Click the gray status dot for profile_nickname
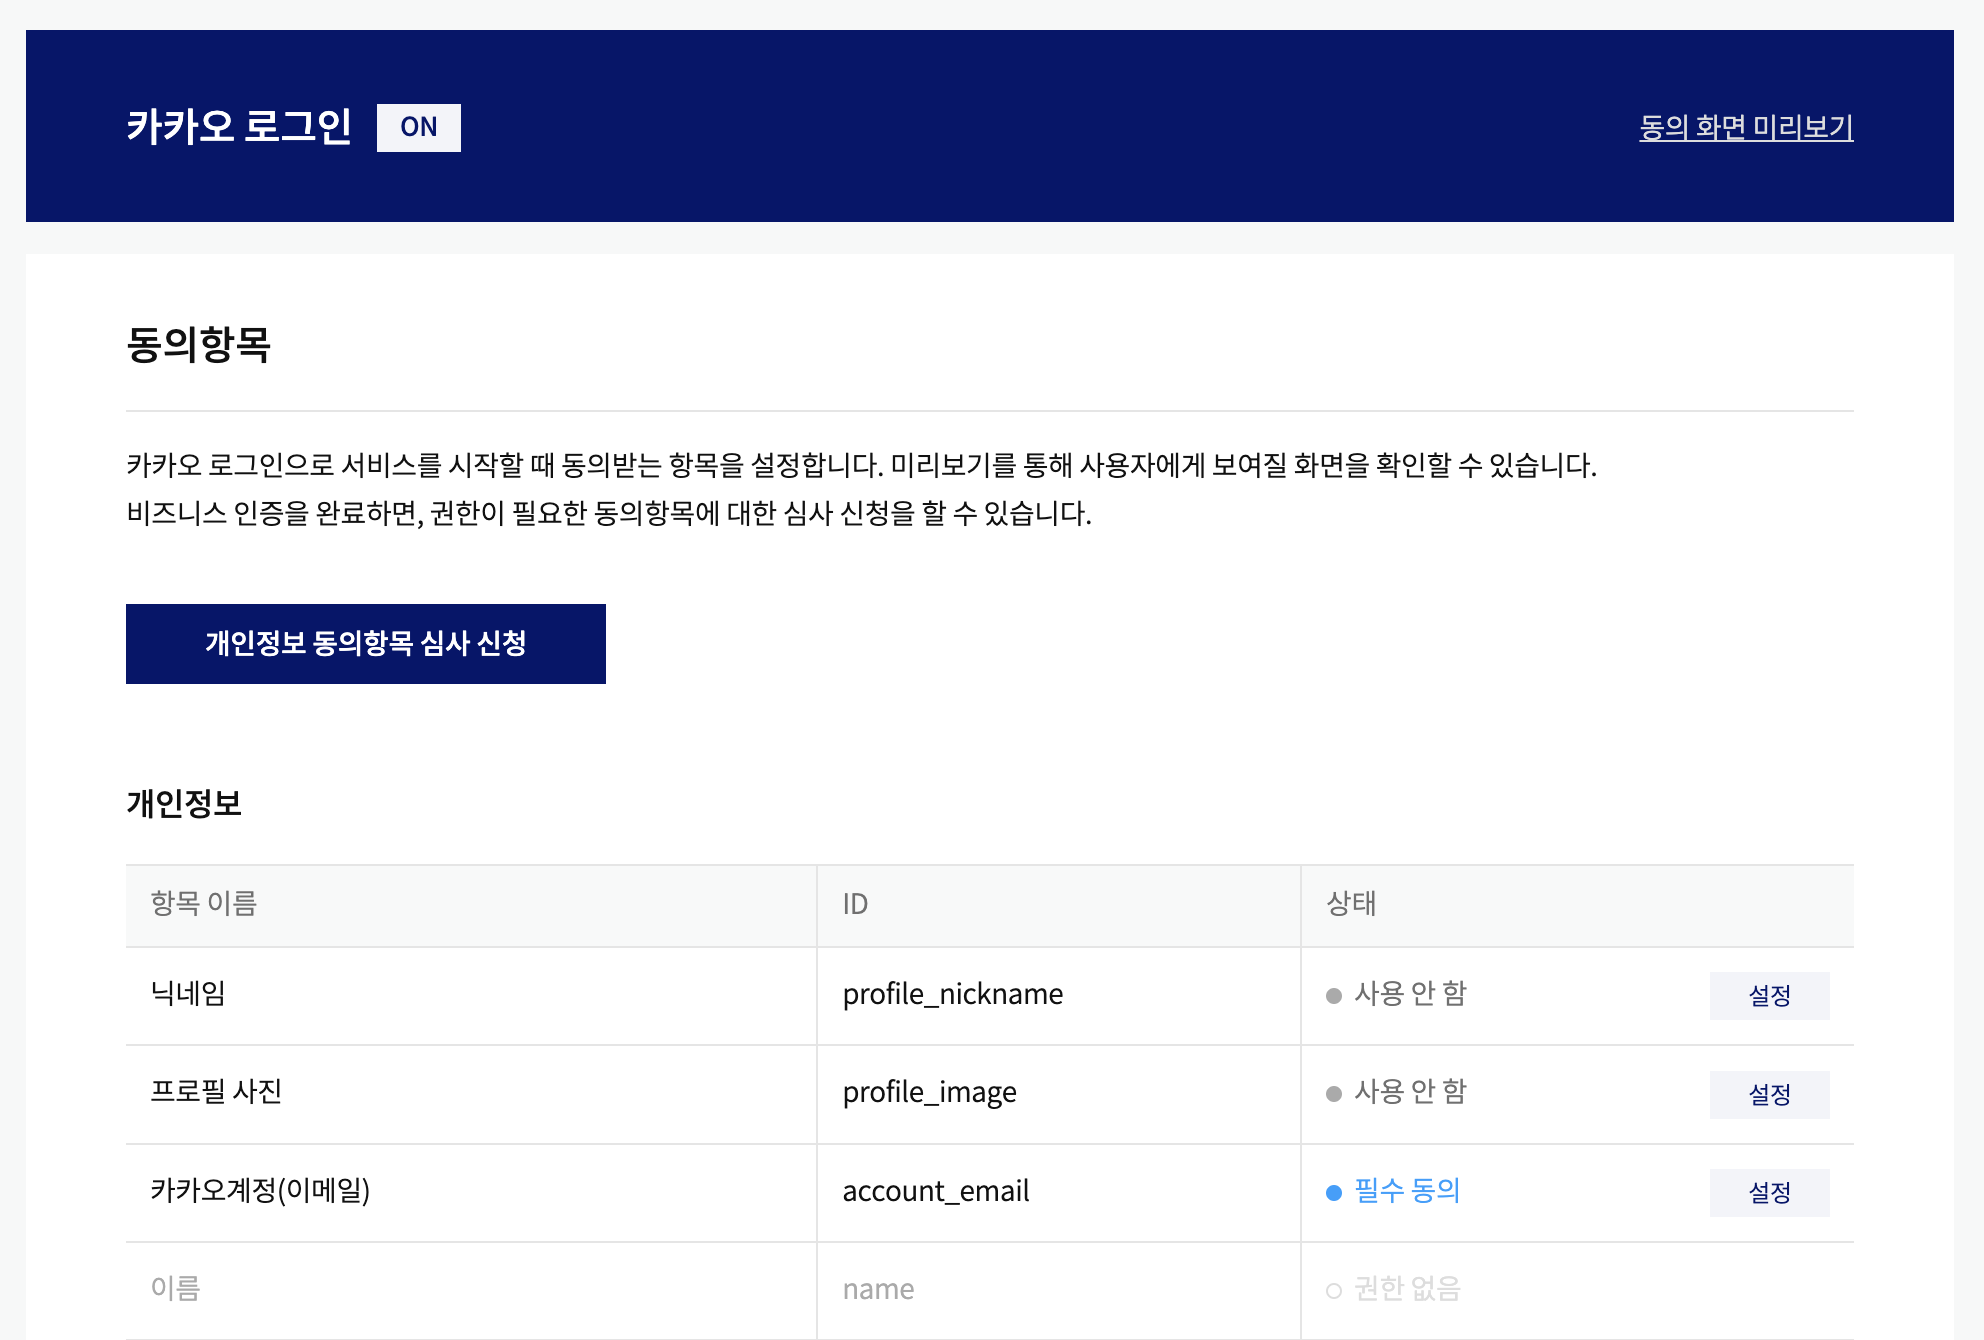1984x1340 pixels. pyautogui.click(x=1333, y=995)
